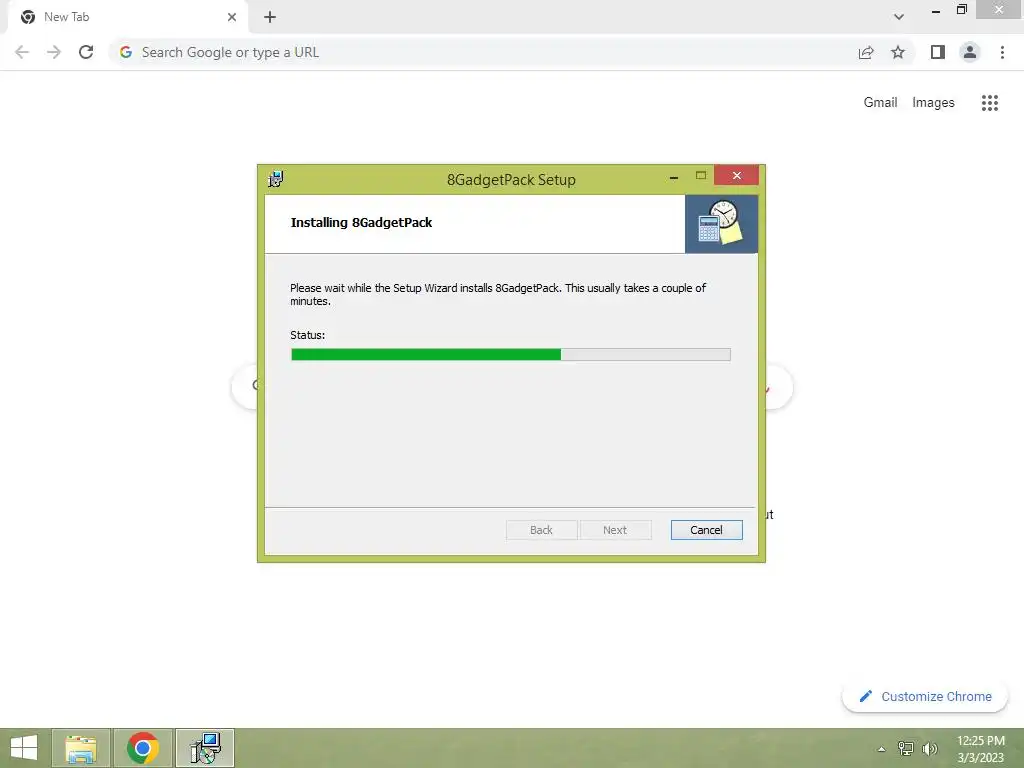Show hidden system tray icons
This screenshot has height=768, width=1024.
pyautogui.click(x=881, y=749)
